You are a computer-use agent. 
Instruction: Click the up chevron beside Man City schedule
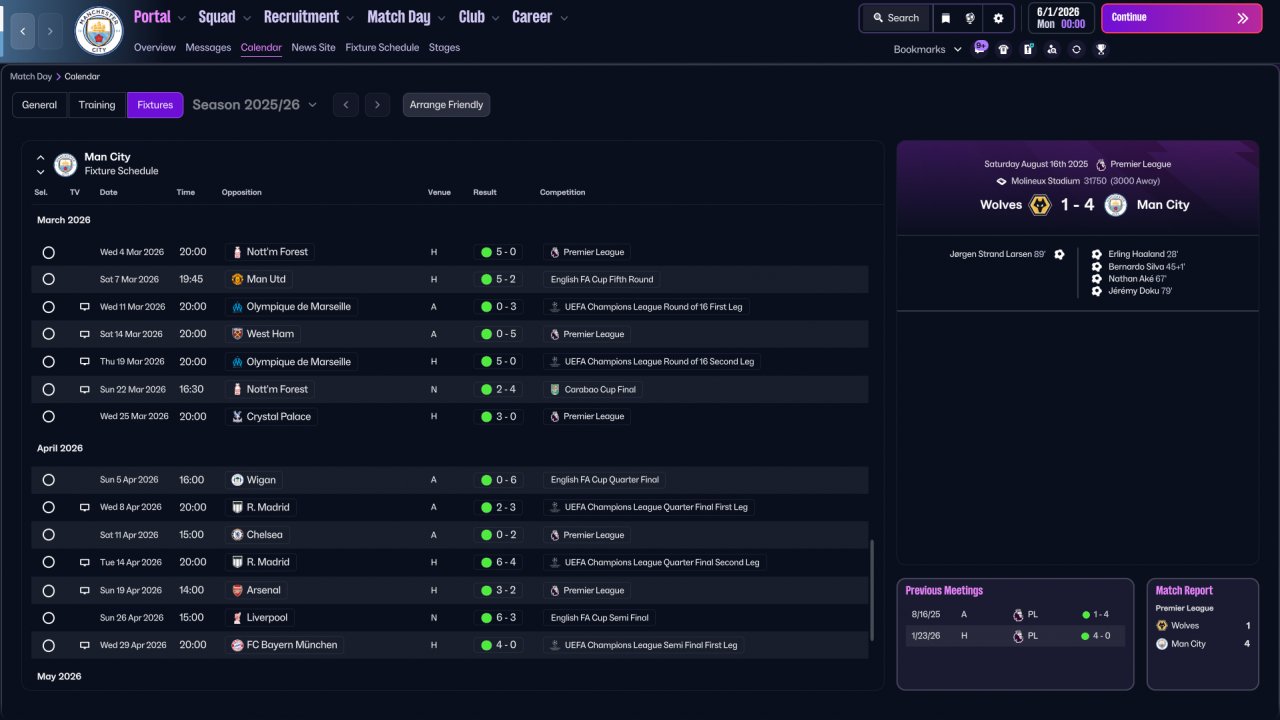tap(41, 157)
